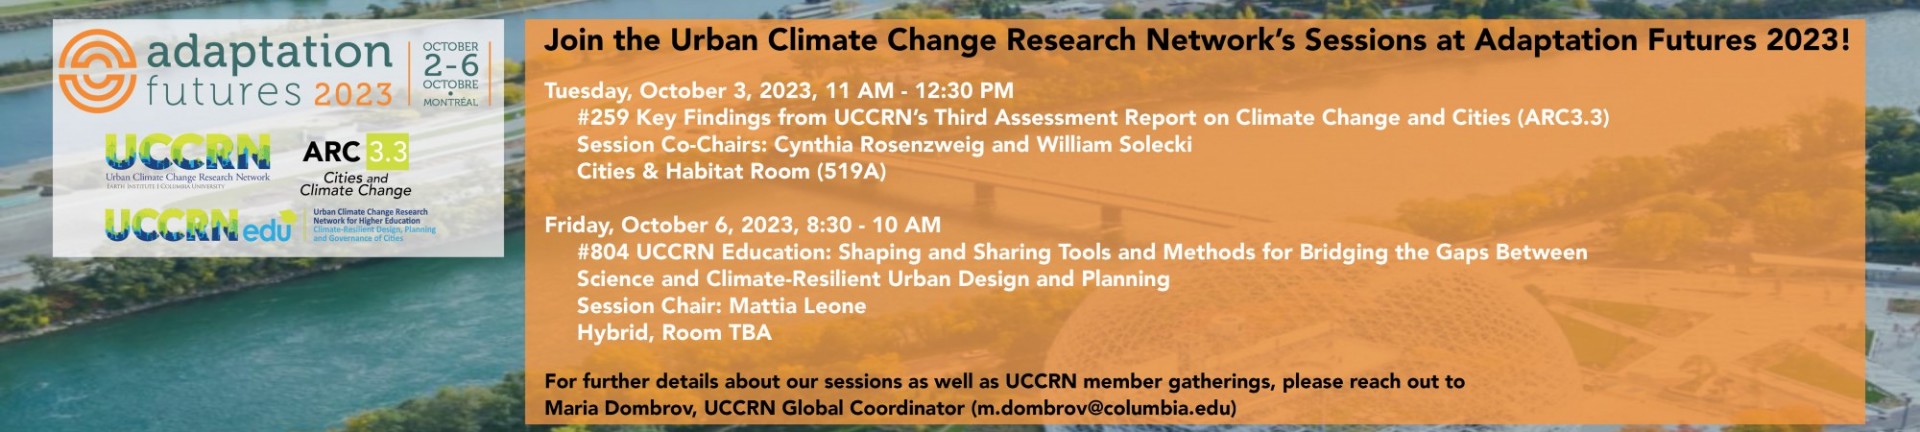This screenshot has height=432, width=1920.
Task: Click the Hybrid, Room TBA line
Action: (x=674, y=333)
